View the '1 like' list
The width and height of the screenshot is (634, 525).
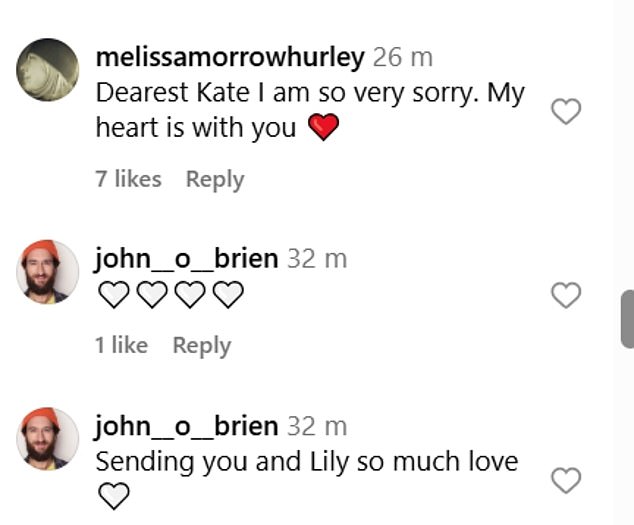tap(121, 345)
